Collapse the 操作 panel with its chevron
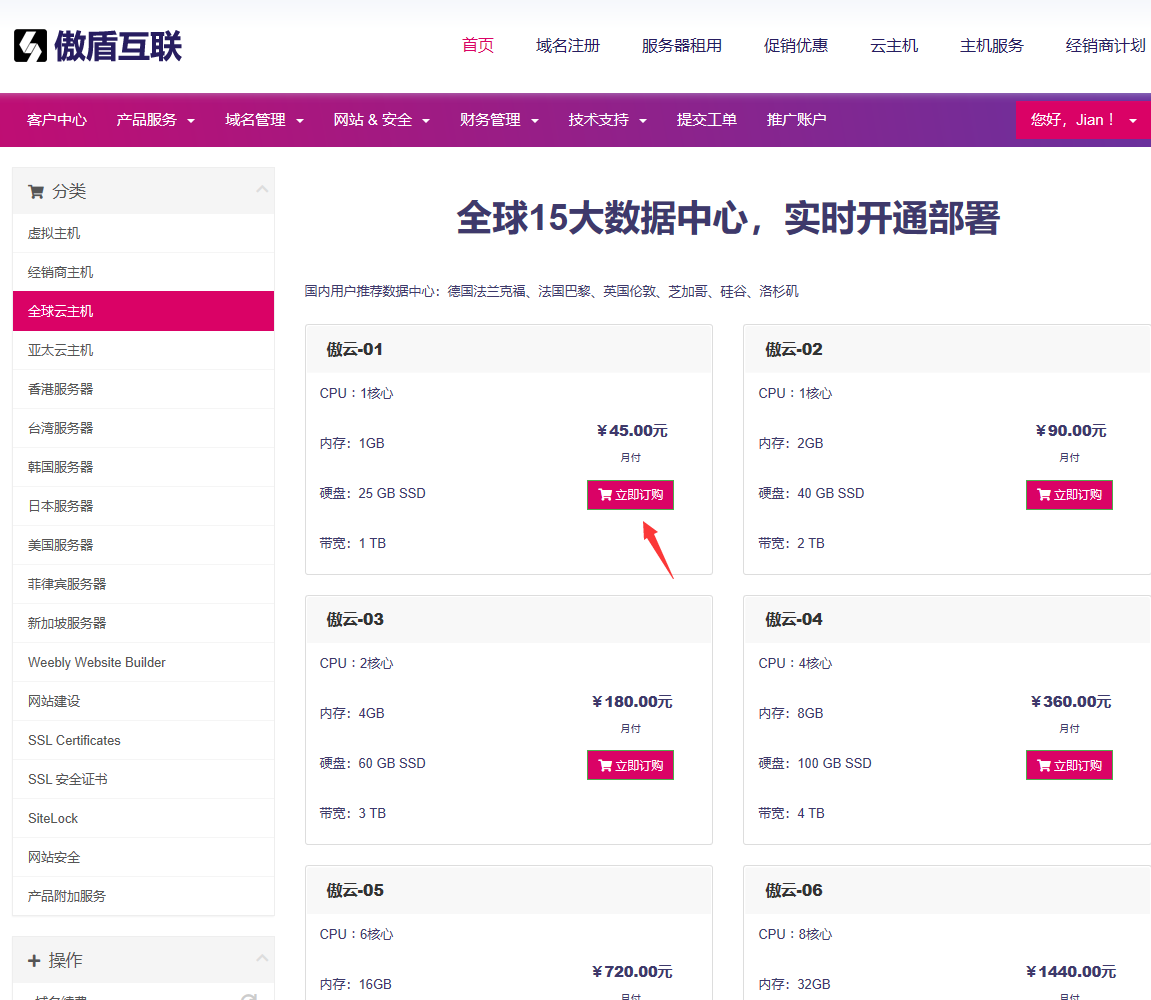Image resolution: width=1151 pixels, height=1000 pixels. [x=262, y=959]
